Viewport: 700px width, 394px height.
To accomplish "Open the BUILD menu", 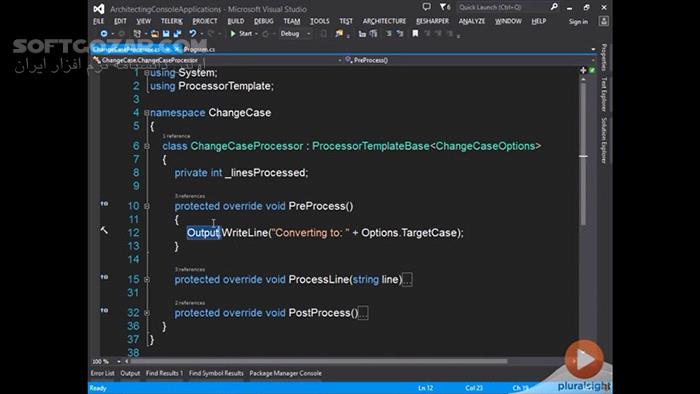I will pos(236,21).
